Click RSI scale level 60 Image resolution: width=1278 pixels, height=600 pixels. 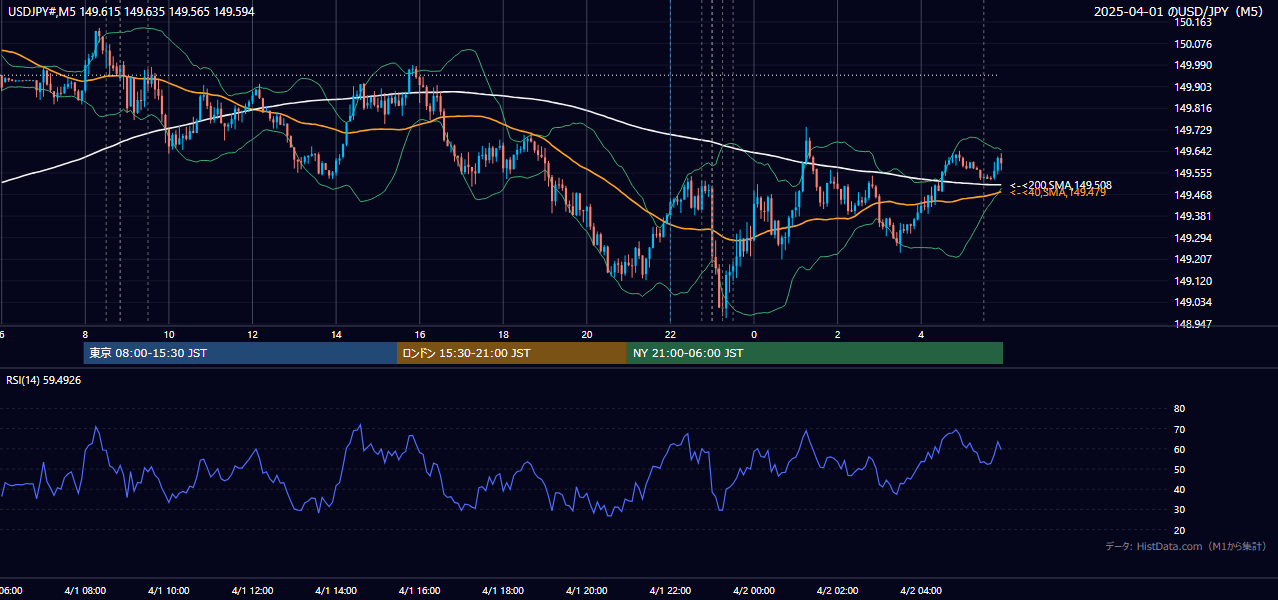(1179, 449)
